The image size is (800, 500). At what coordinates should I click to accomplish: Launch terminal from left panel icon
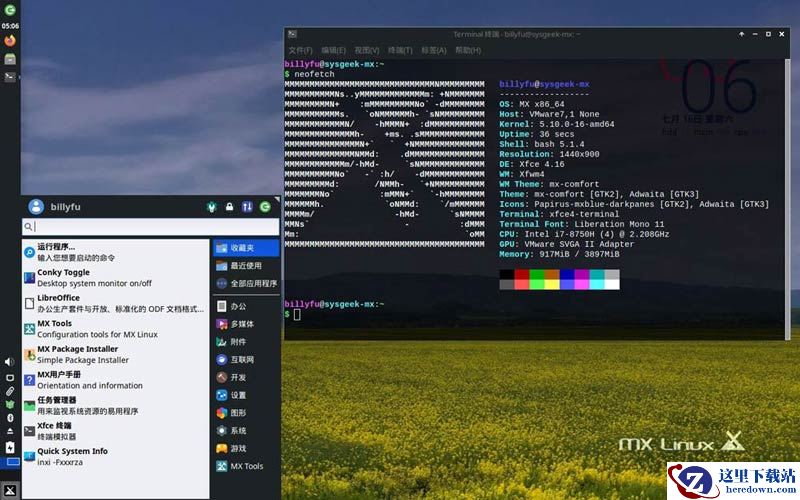10,77
